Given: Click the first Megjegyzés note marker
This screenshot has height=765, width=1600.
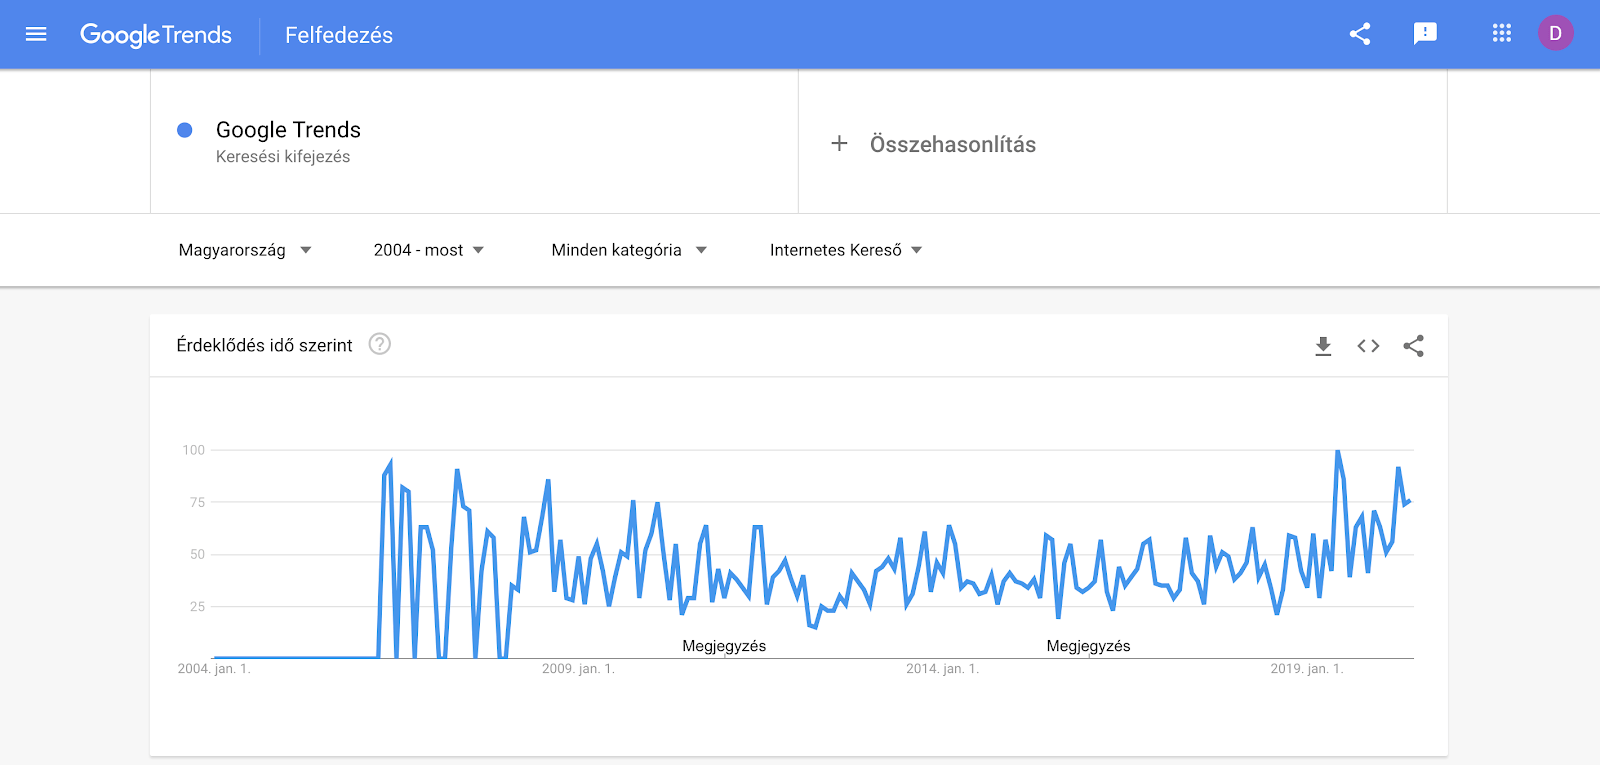Looking at the screenshot, I should (724, 646).
